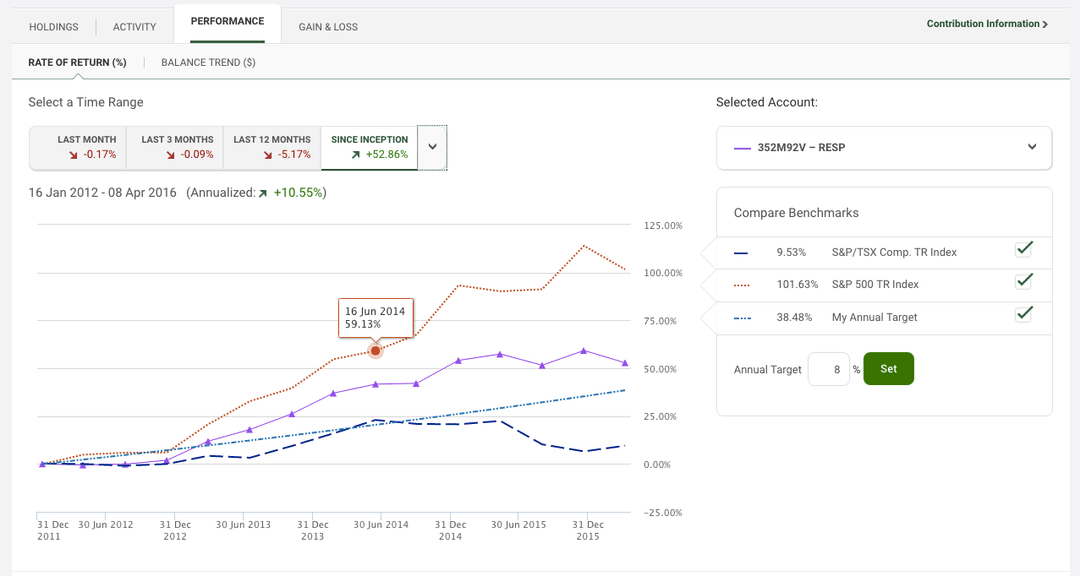Screen dimensions: 1080x576
Task: Uncheck the My Annual Target benchmark
Action: [x=1023, y=313]
